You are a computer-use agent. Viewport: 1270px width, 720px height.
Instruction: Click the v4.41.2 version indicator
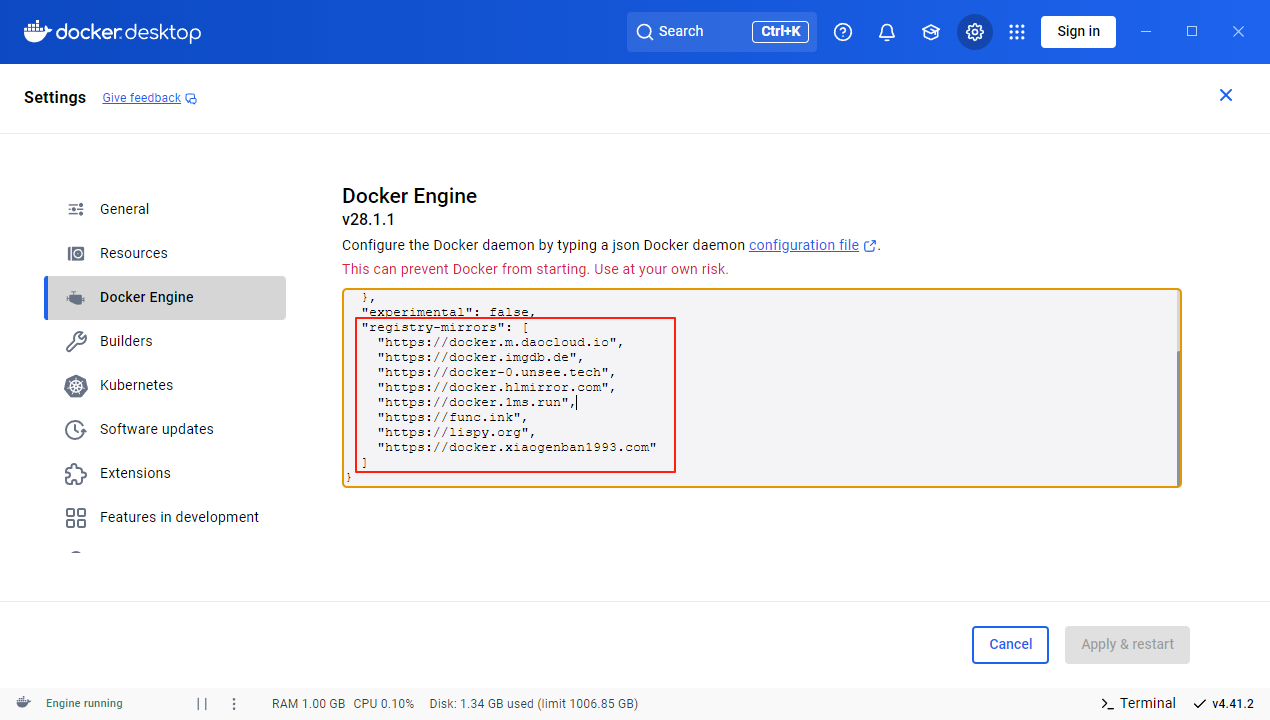point(1223,704)
